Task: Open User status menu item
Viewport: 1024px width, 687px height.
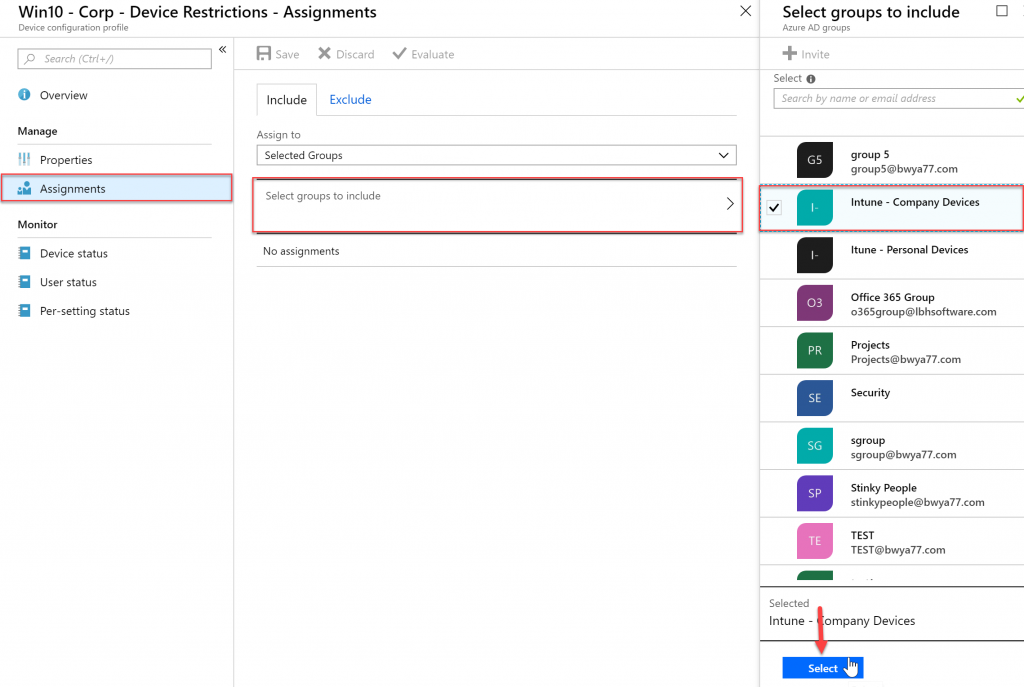Action: [68, 282]
